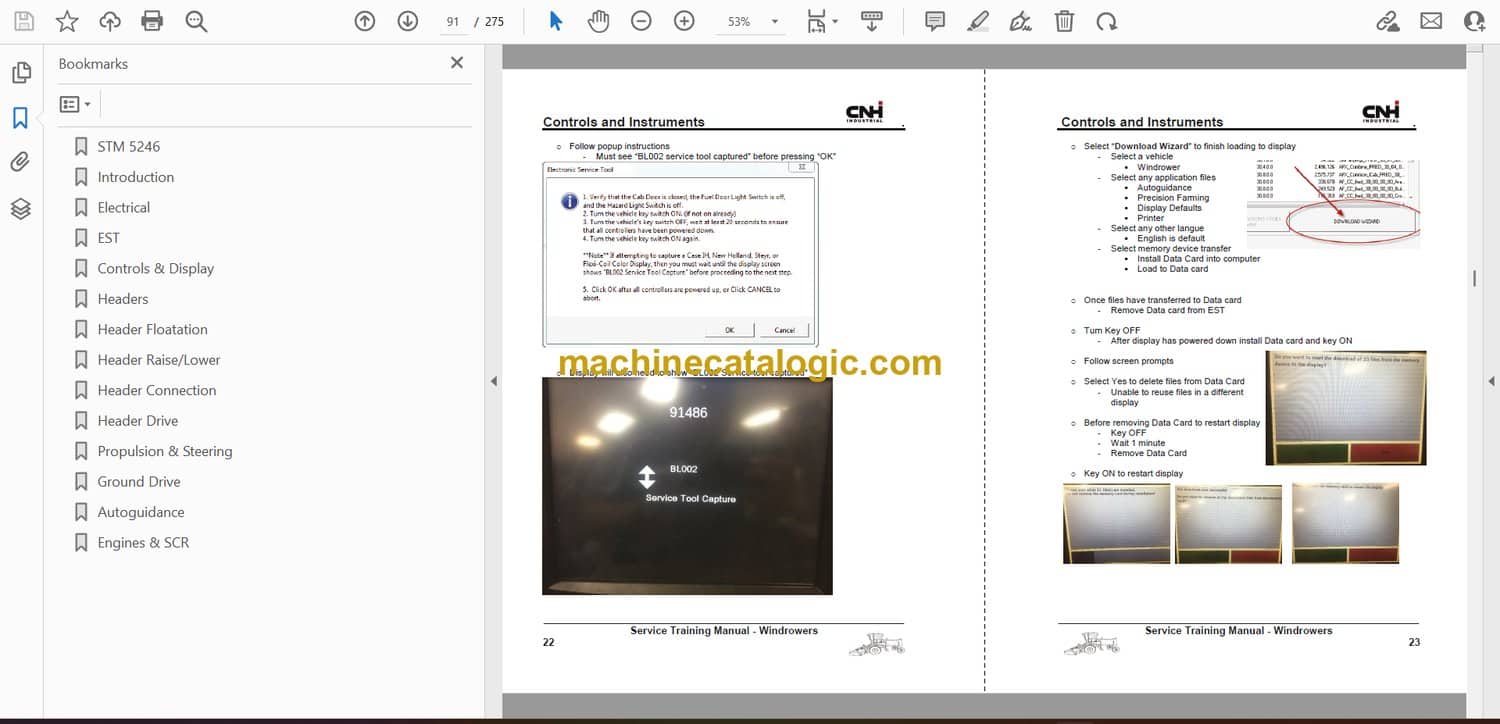Jump to the Autoguidance bookmark

tap(141, 512)
